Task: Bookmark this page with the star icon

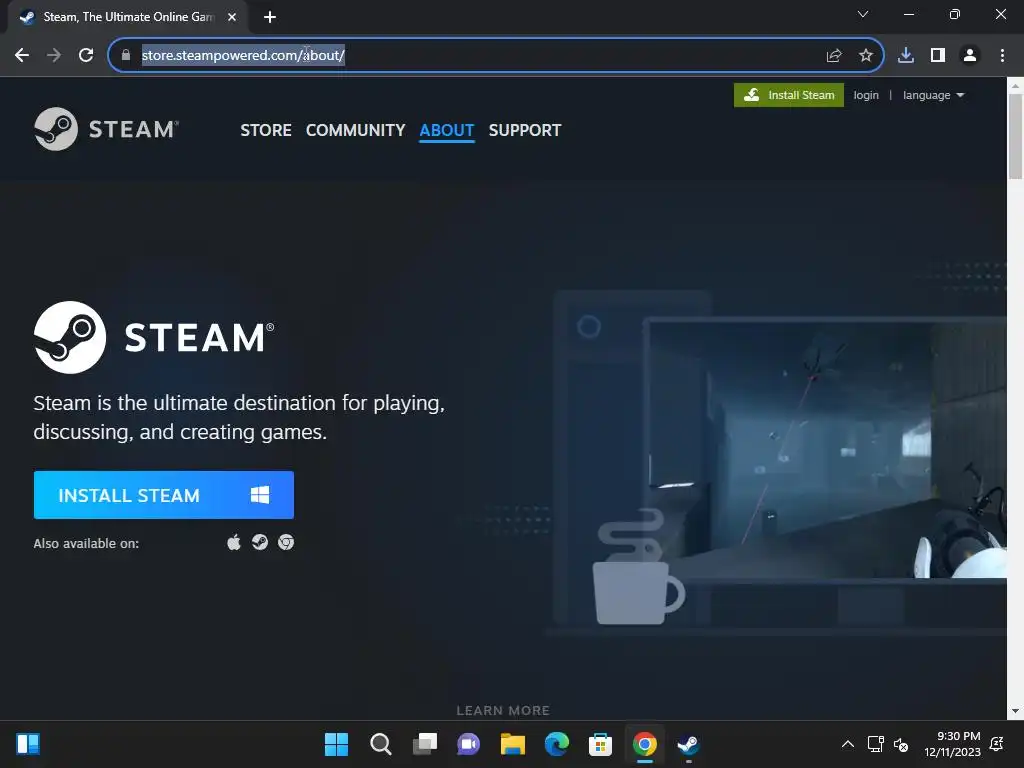Action: pos(866,56)
